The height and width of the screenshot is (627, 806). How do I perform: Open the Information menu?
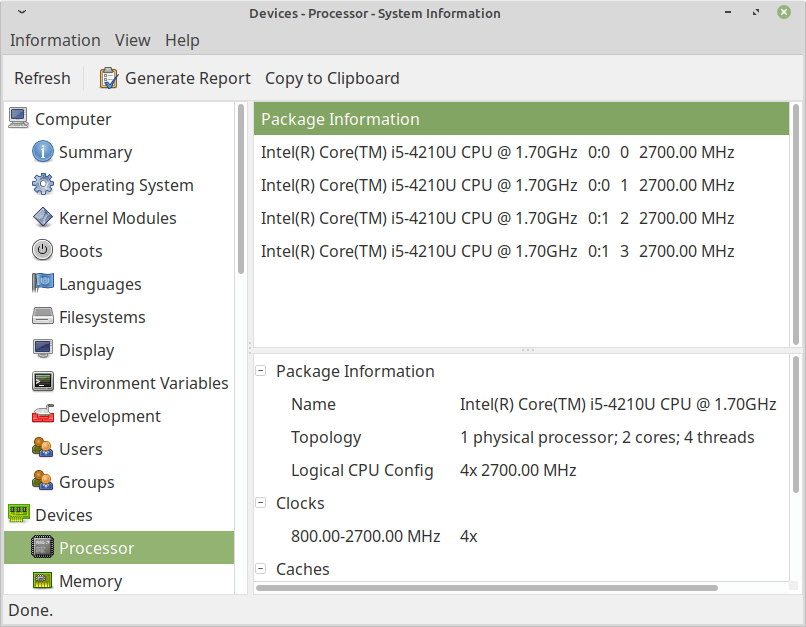[55, 40]
